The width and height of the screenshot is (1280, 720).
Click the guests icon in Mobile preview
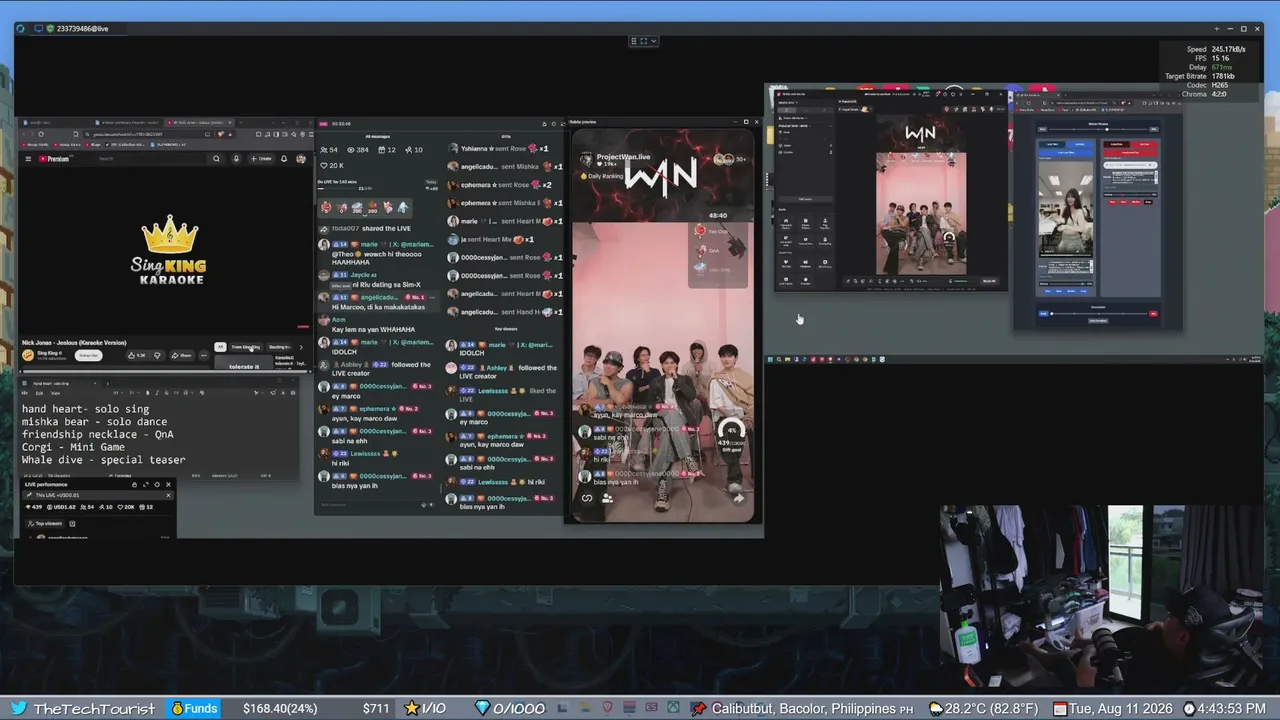coord(607,498)
